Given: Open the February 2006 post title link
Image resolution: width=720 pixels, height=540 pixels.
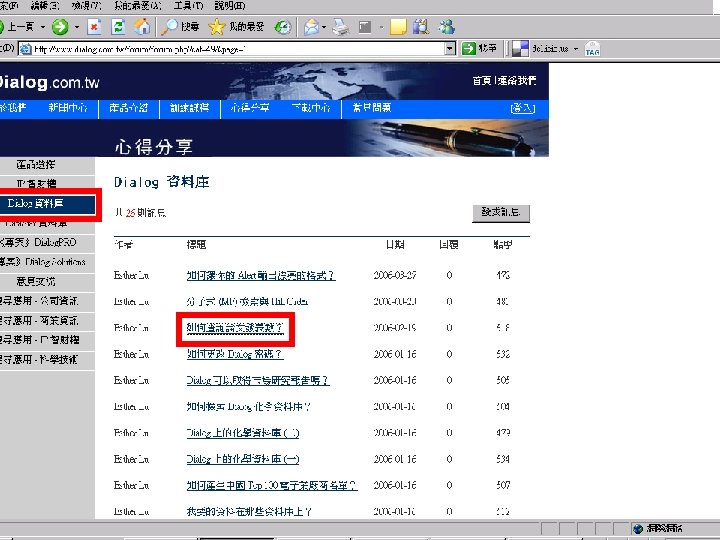Looking at the screenshot, I should (x=235, y=328).
